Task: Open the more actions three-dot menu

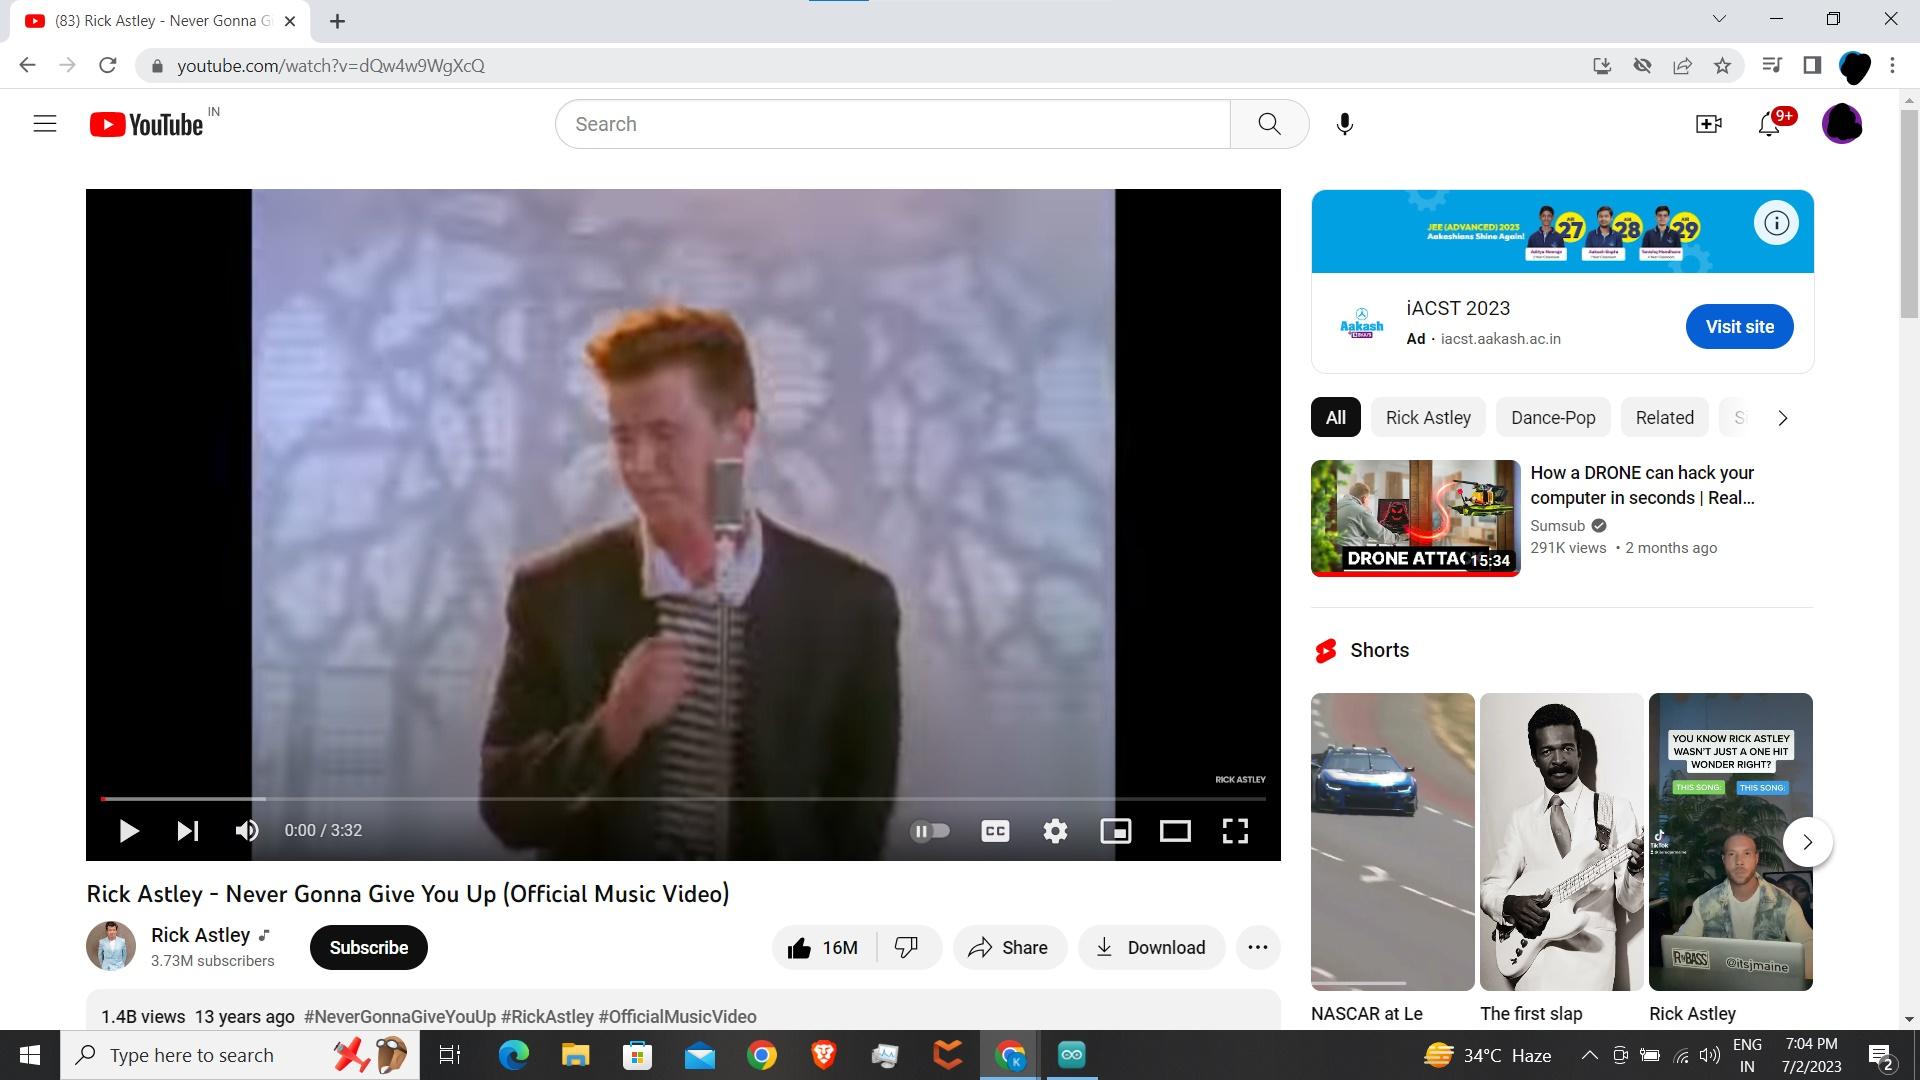Action: (1257, 947)
